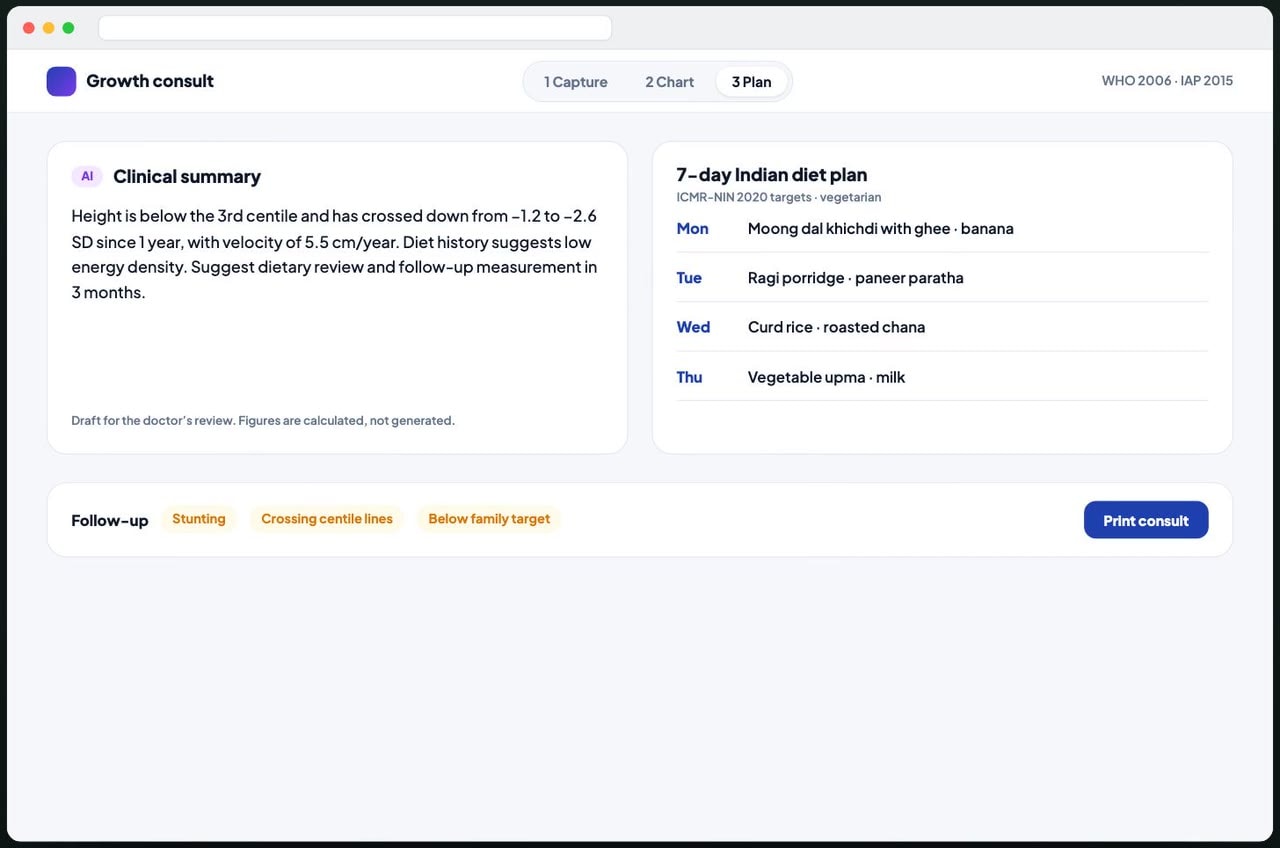Close the window with the red button
Screen dimensions: 1280x848
tap(29, 28)
